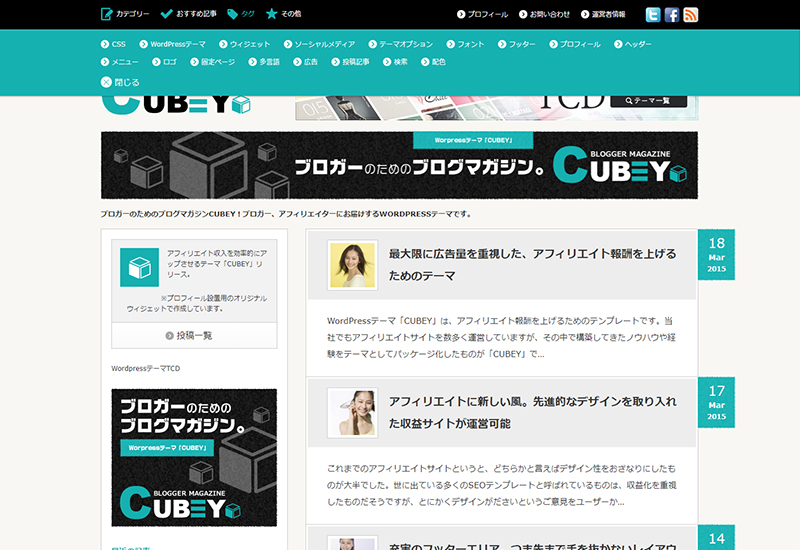Click the arrow icon beside 運営者情報
The height and width of the screenshot is (550, 800).
point(585,14)
